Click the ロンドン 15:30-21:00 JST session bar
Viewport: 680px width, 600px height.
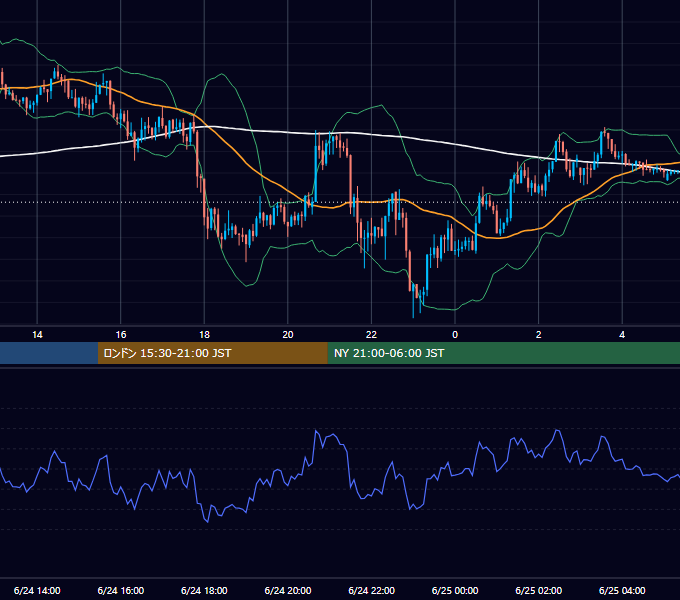[x=212, y=353]
